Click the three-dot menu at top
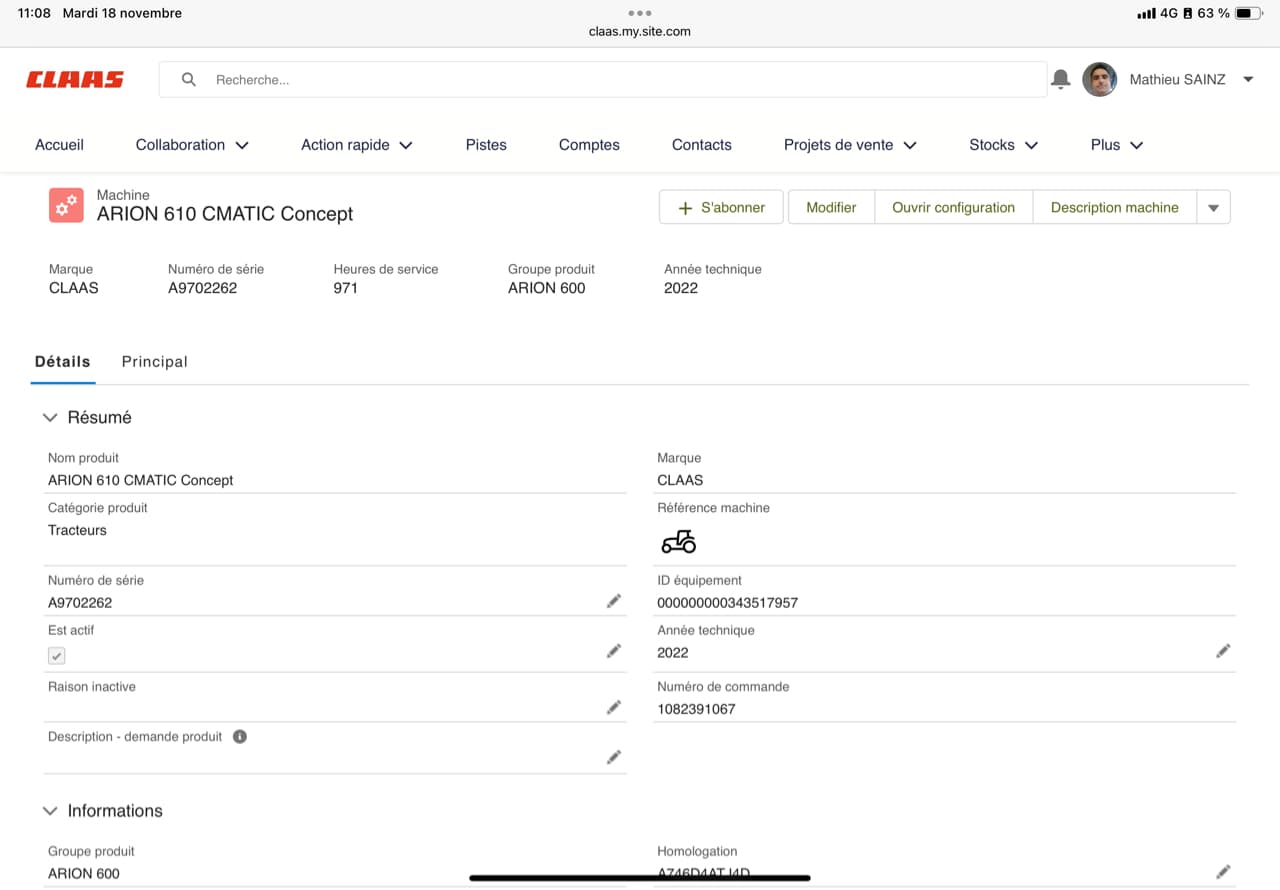Image resolution: width=1280 pixels, height=890 pixels. [640, 13]
